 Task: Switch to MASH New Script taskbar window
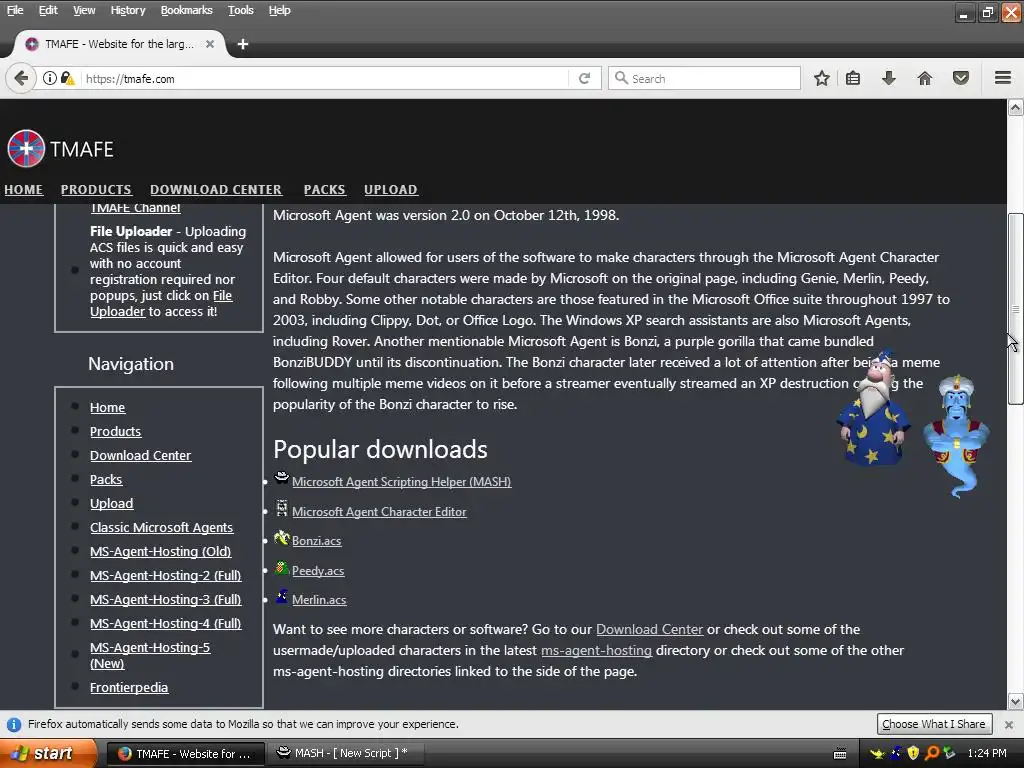(345, 753)
